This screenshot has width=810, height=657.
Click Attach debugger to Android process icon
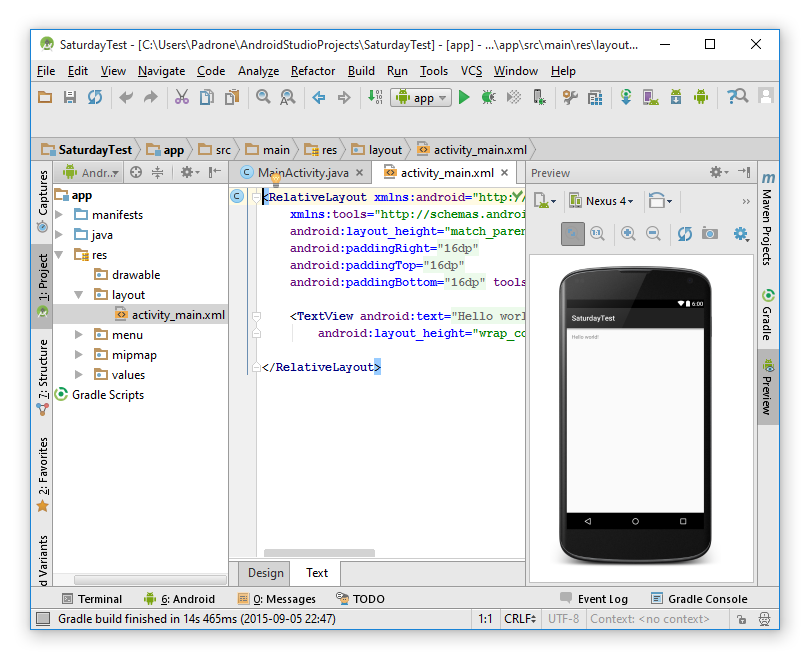click(x=539, y=97)
